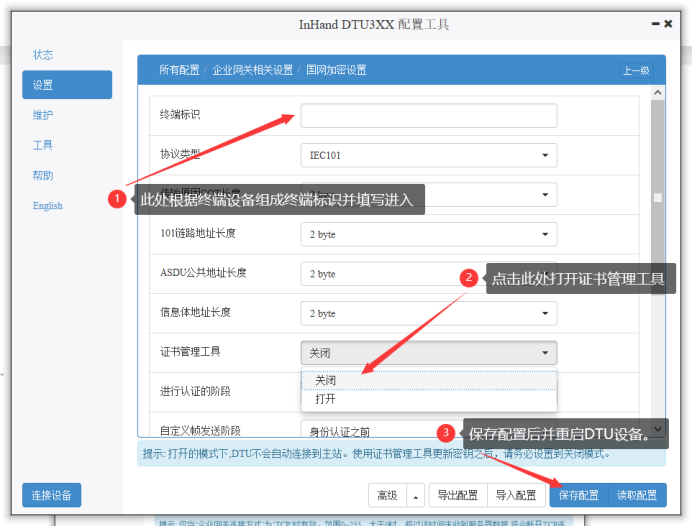Switch to the 工具 sidebar section
This screenshot has width=692, height=527.
[43, 145]
